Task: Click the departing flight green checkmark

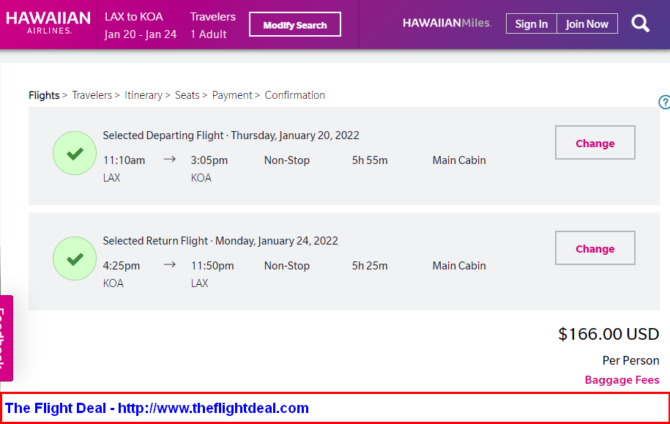Action: coord(75,153)
